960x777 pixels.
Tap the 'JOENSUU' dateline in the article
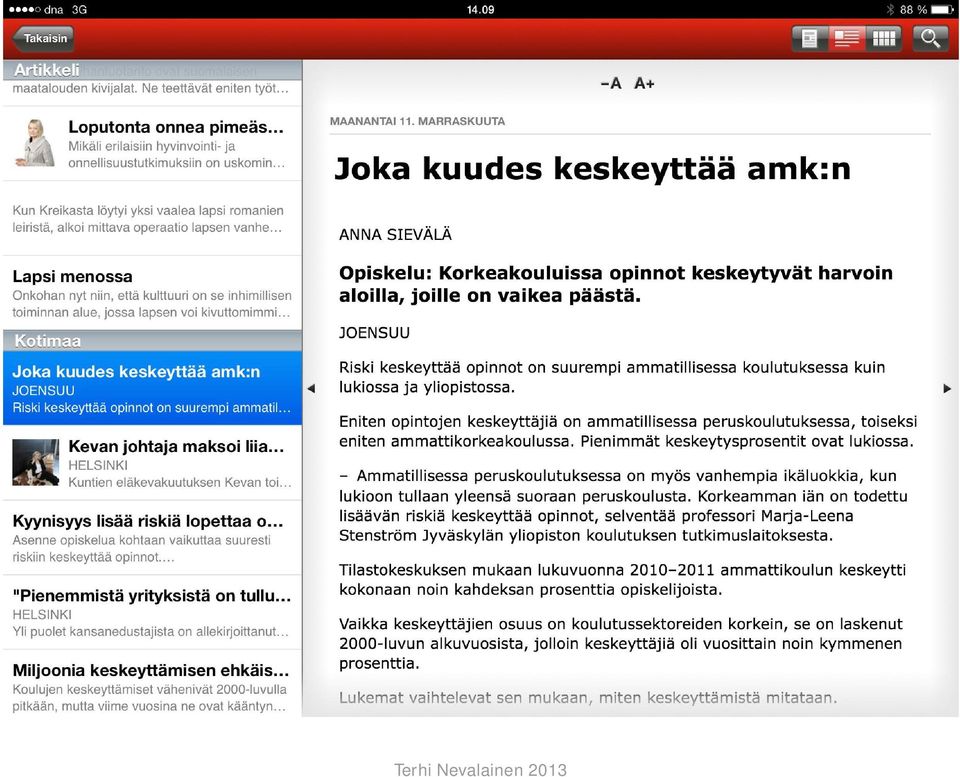click(375, 333)
